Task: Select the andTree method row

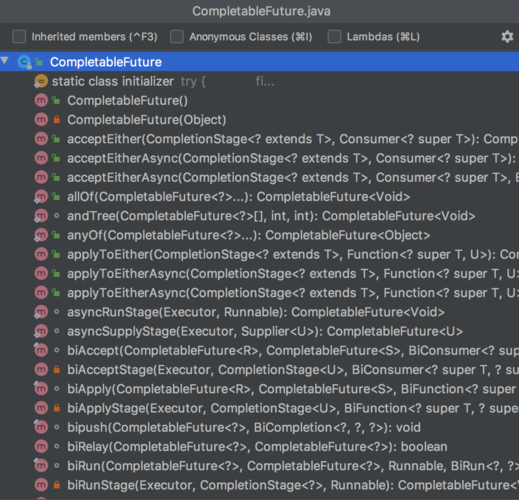Action: tap(259, 216)
